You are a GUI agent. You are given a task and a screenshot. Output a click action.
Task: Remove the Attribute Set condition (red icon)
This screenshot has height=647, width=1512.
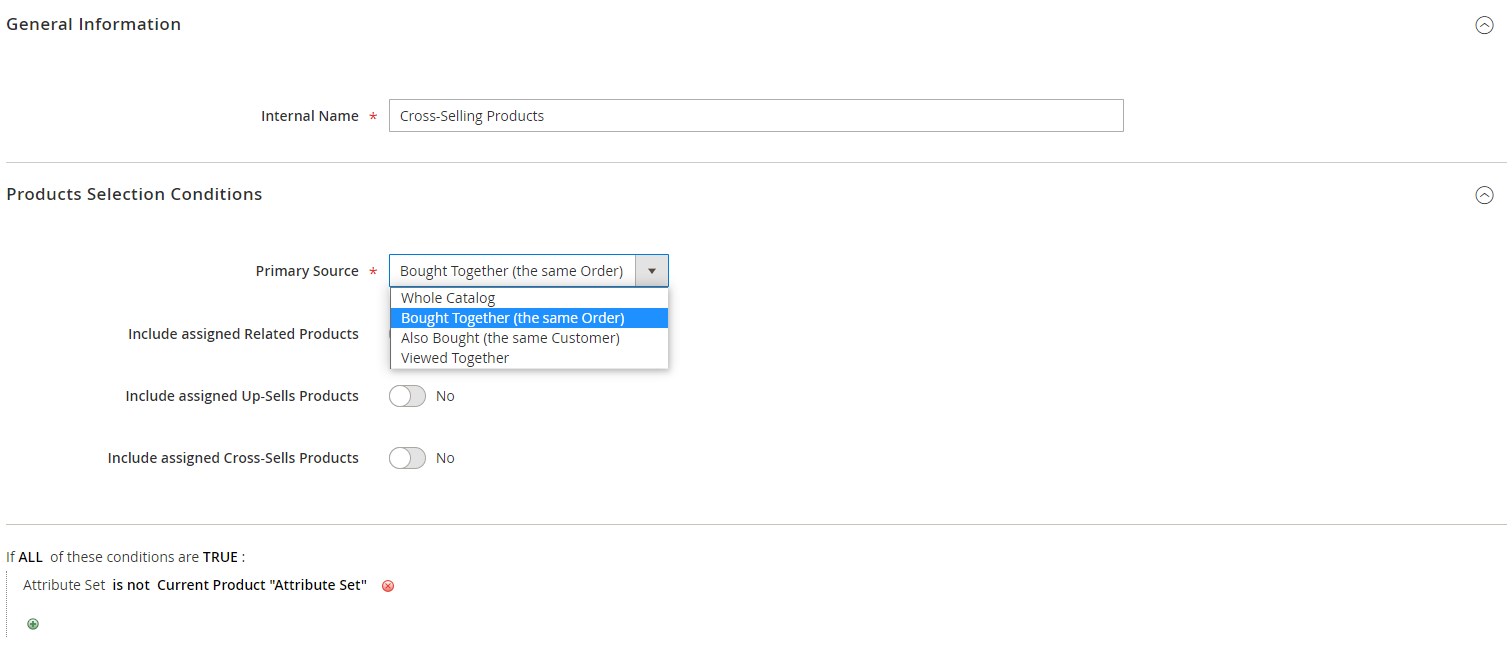click(x=388, y=586)
